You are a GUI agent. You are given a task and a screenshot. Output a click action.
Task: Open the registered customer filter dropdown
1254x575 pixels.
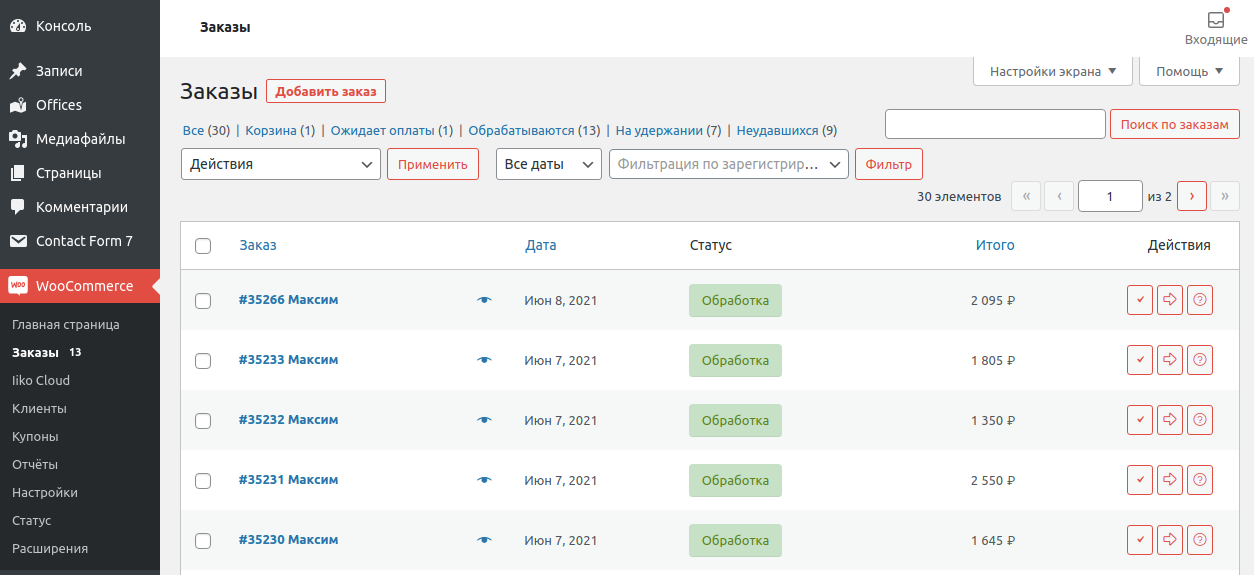point(729,164)
